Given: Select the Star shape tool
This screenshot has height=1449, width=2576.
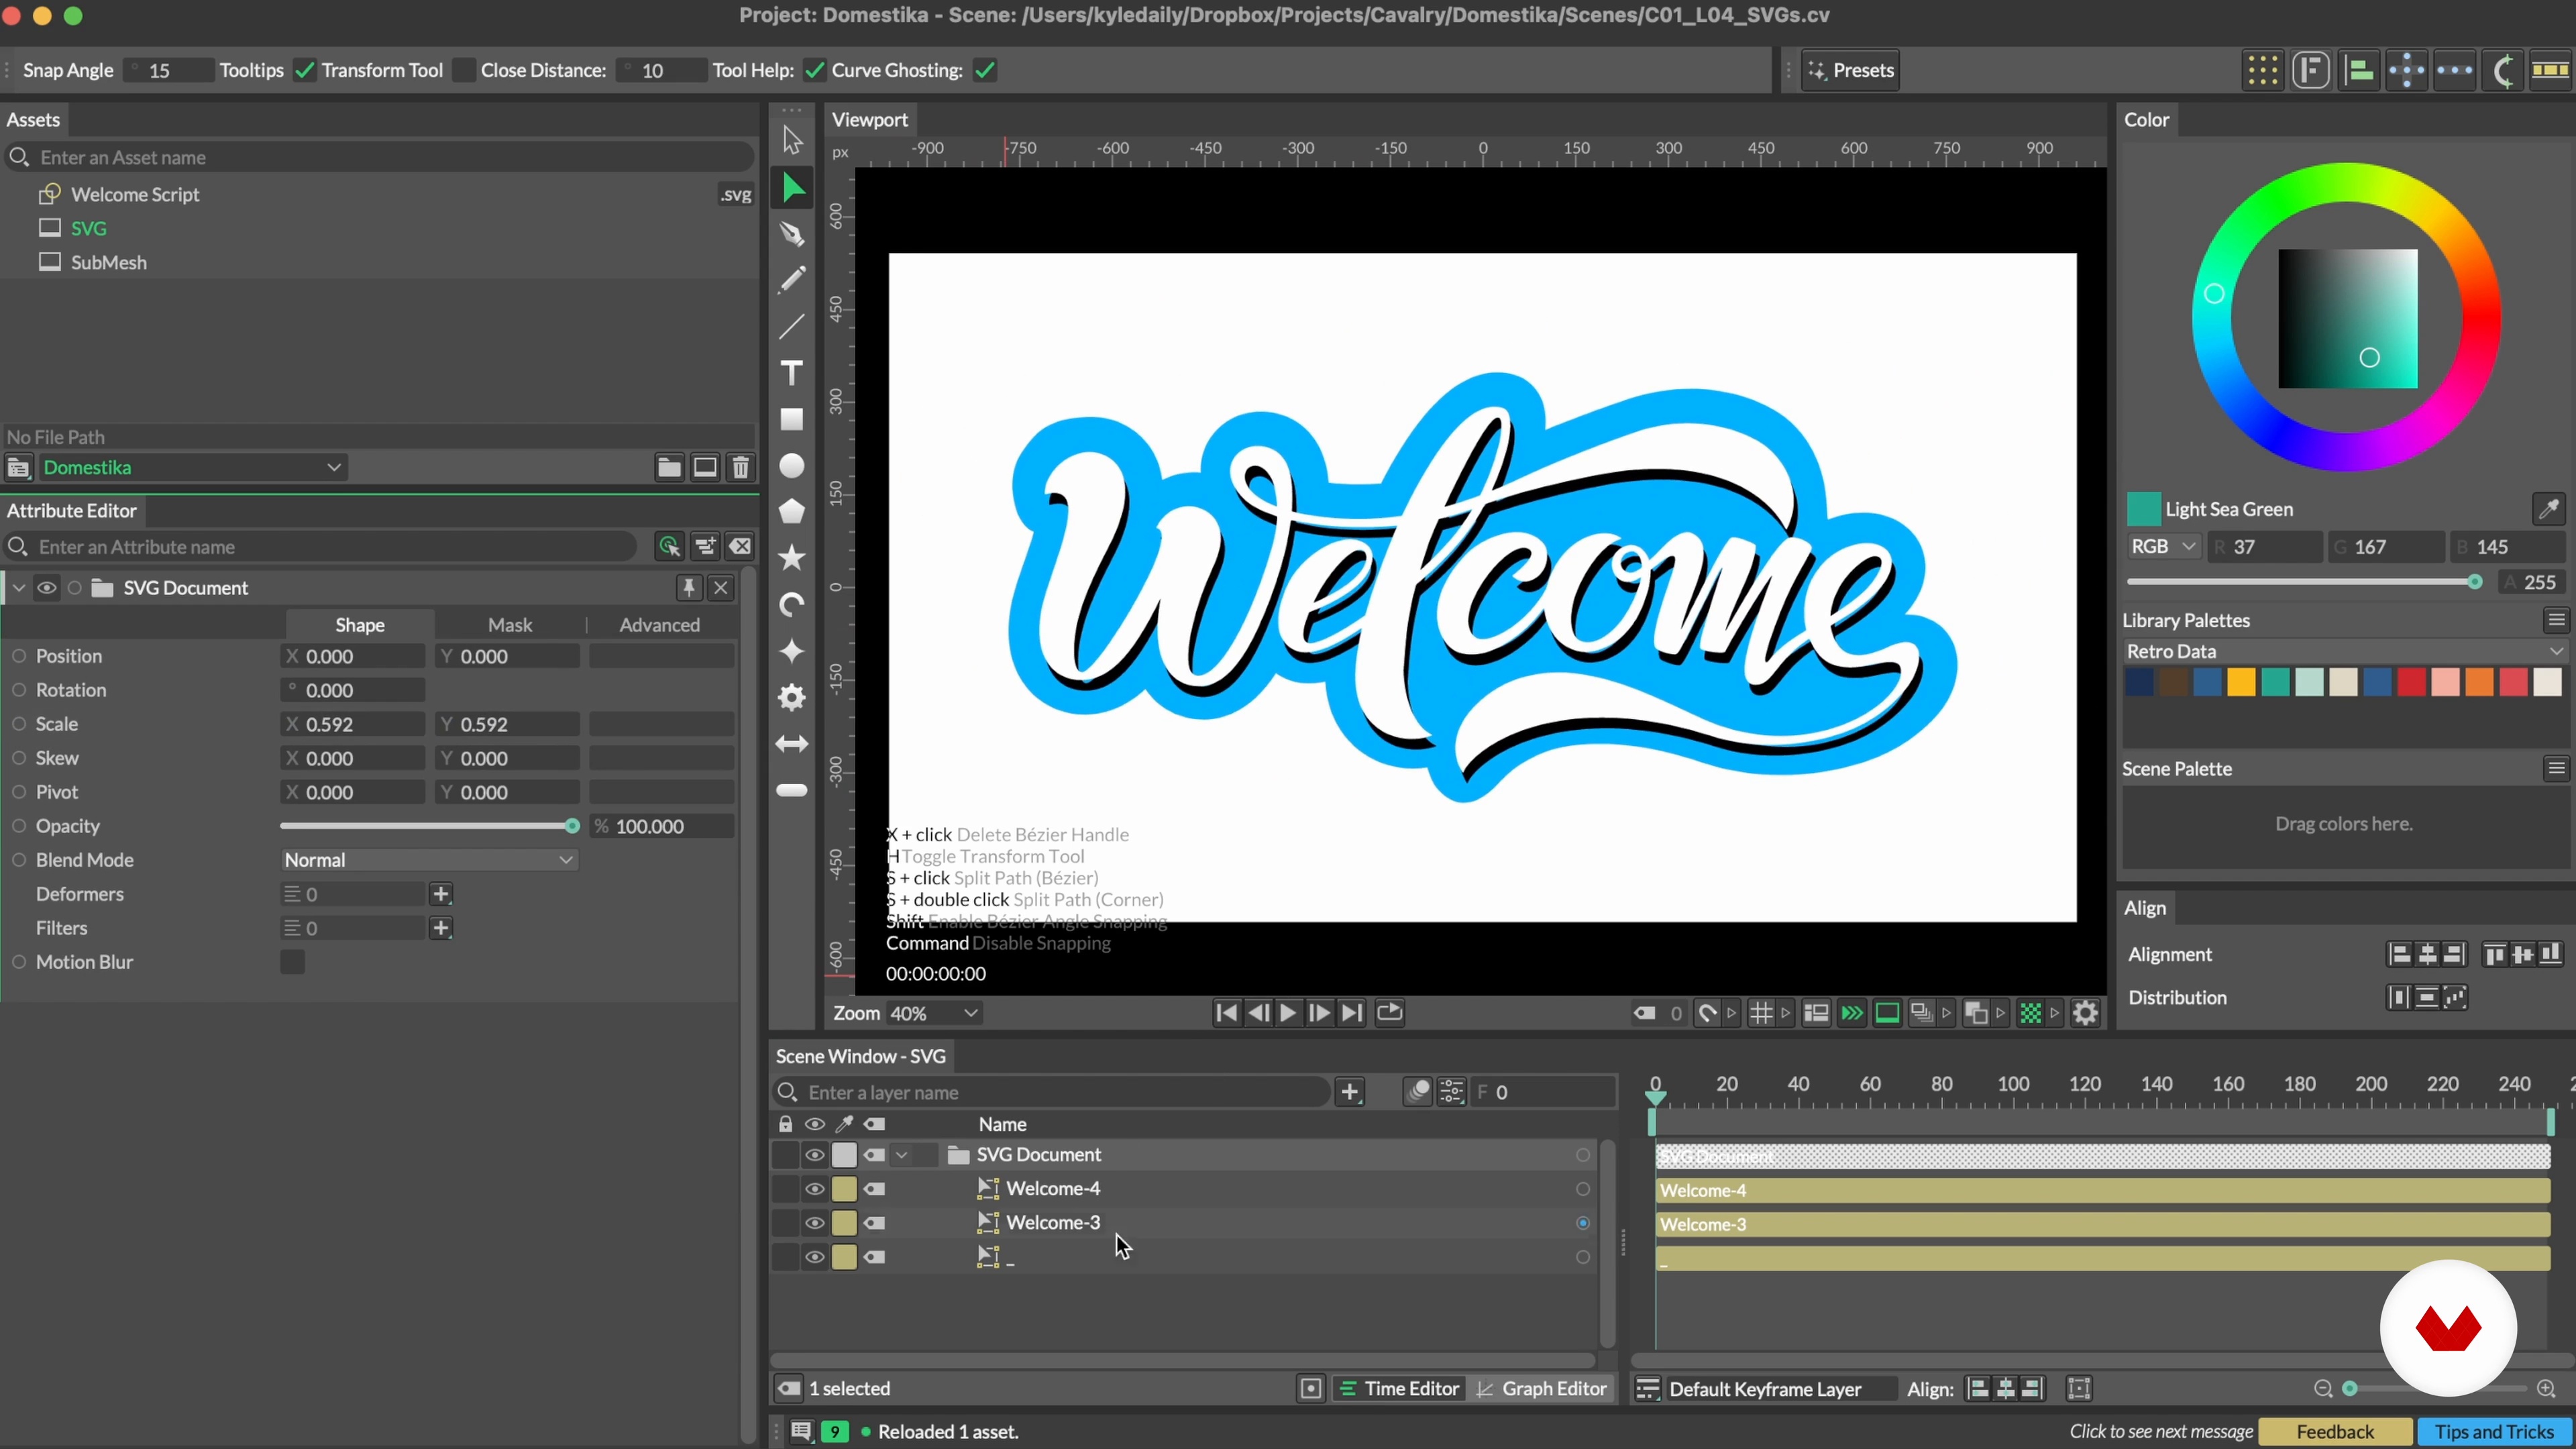Looking at the screenshot, I should [x=792, y=558].
